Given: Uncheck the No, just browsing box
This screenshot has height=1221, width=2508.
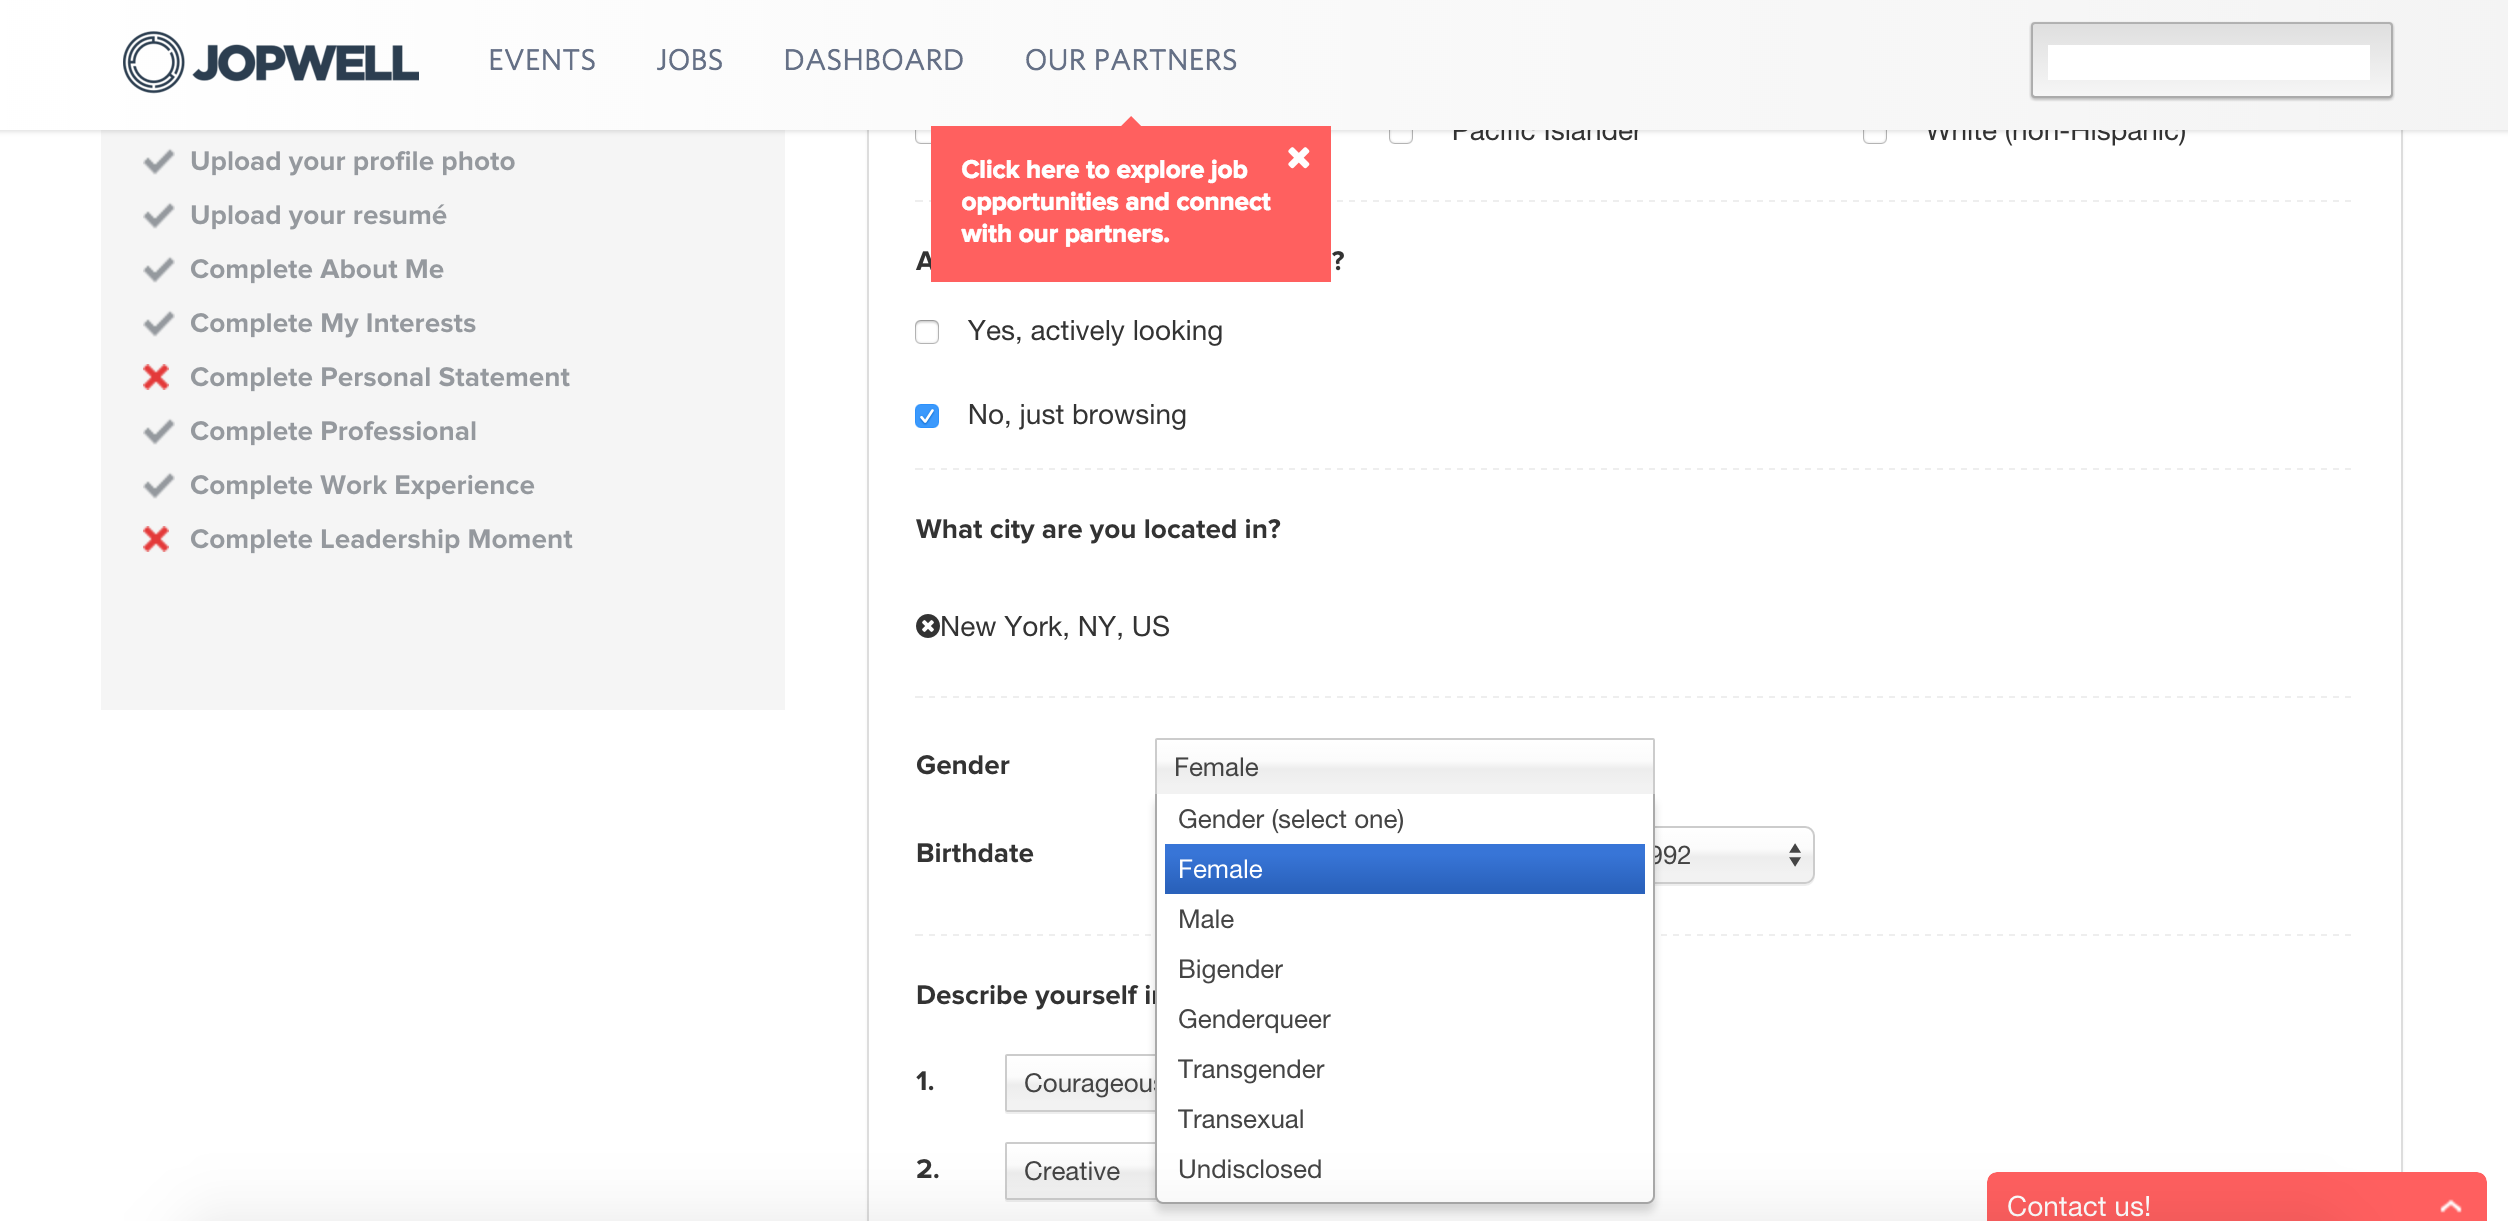Looking at the screenshot, I should pyautogui.click(x=927, y=416).
